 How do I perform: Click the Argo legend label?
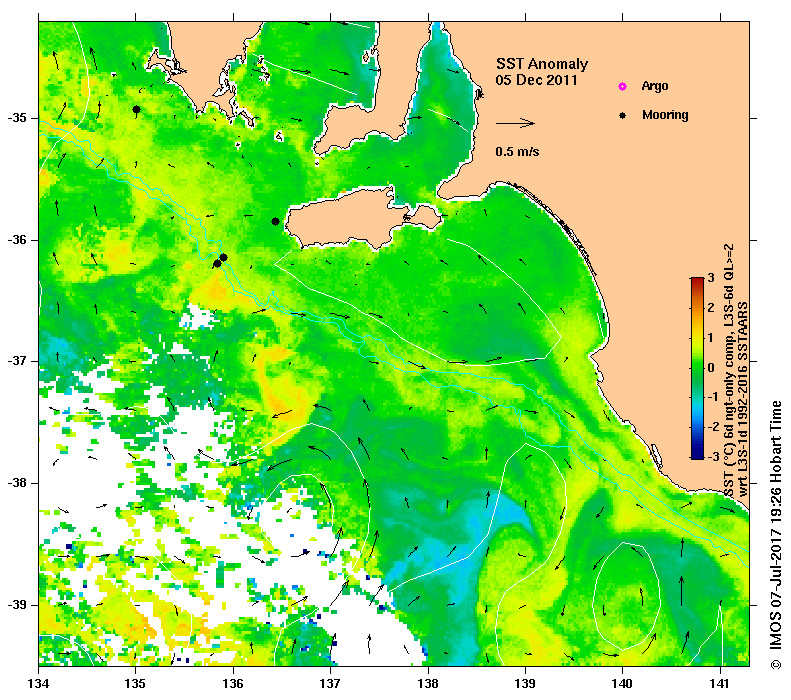point(655,86)
